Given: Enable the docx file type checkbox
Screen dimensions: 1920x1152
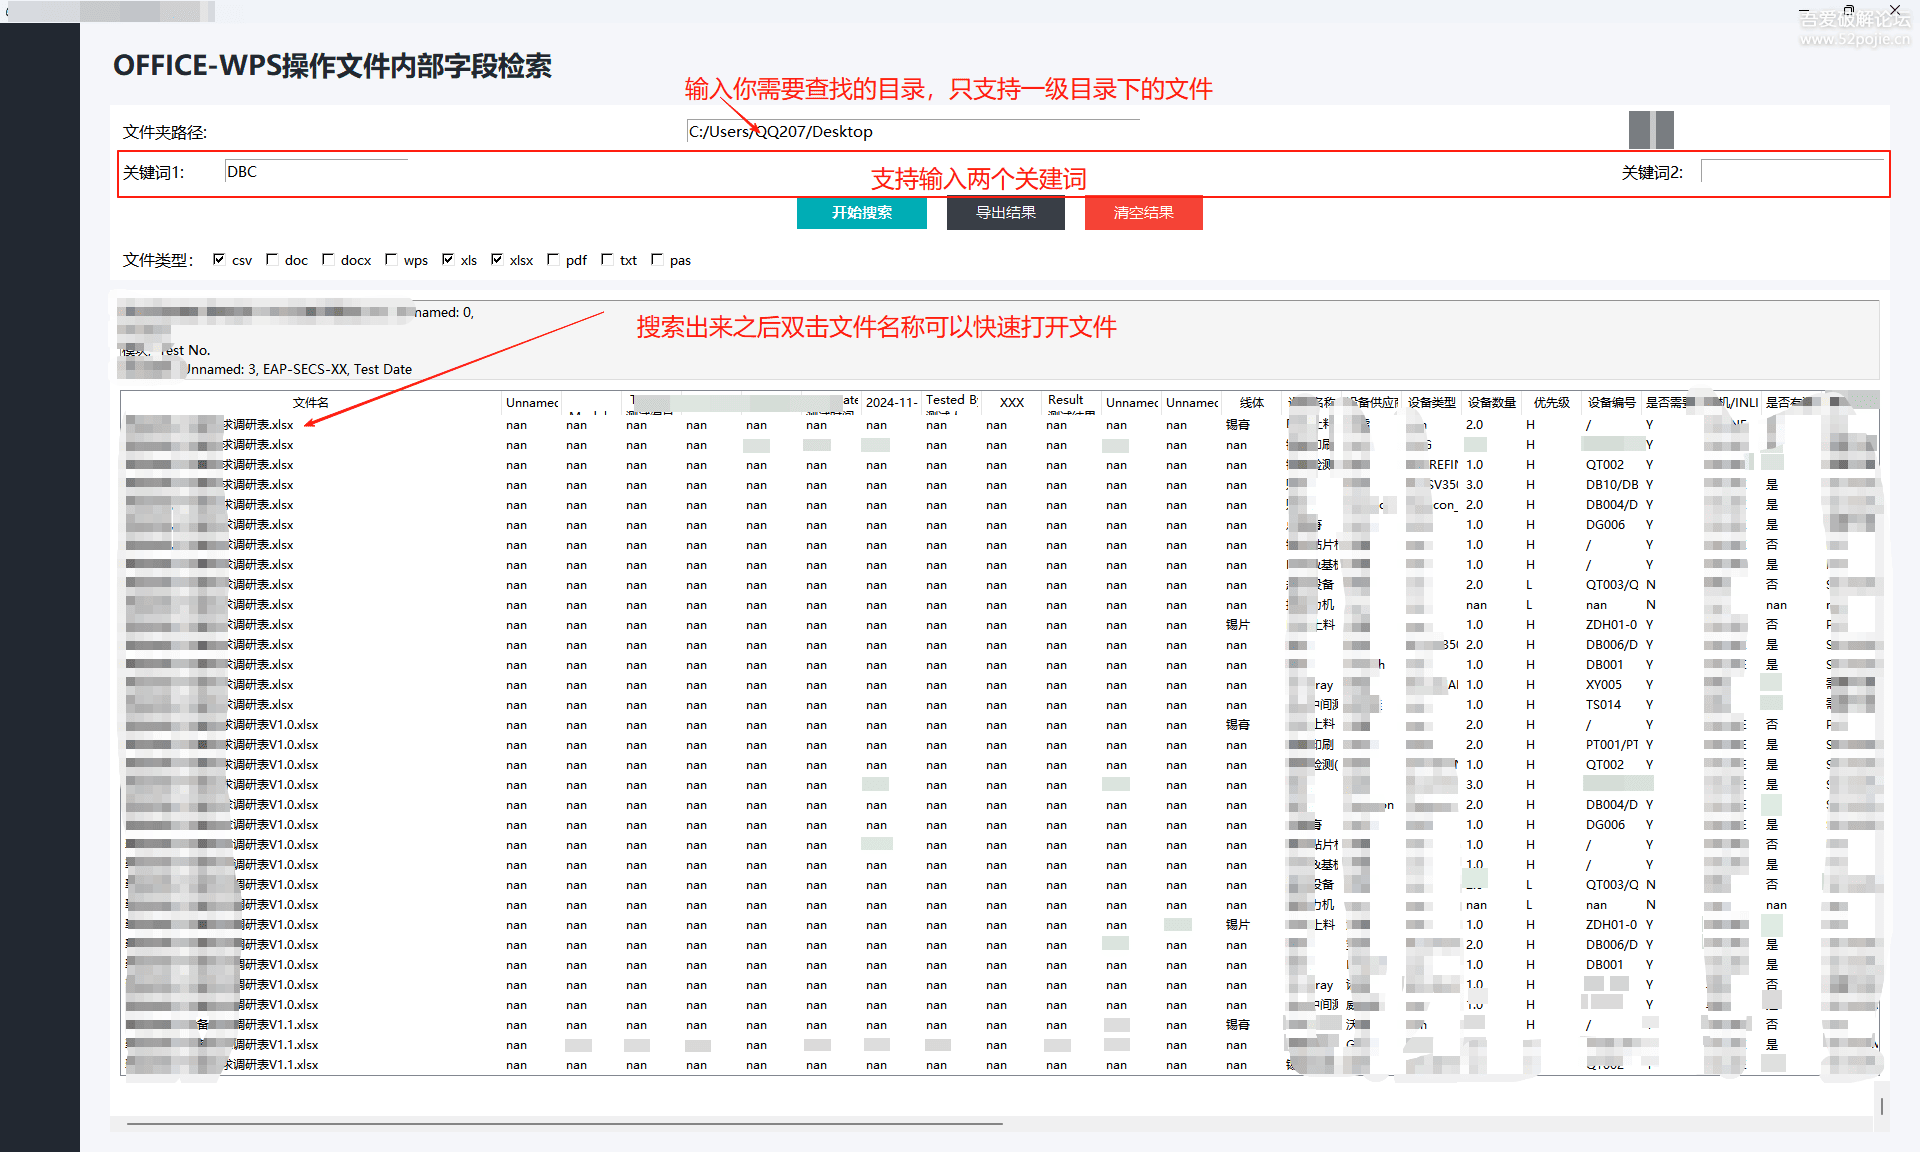Looking at the screenshot, I should tap(329, 259).
